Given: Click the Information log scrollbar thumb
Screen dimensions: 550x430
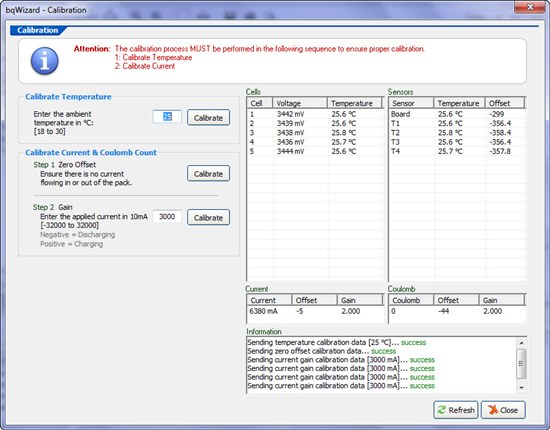Looking at the screenshot, I should (x=521, y=364).
